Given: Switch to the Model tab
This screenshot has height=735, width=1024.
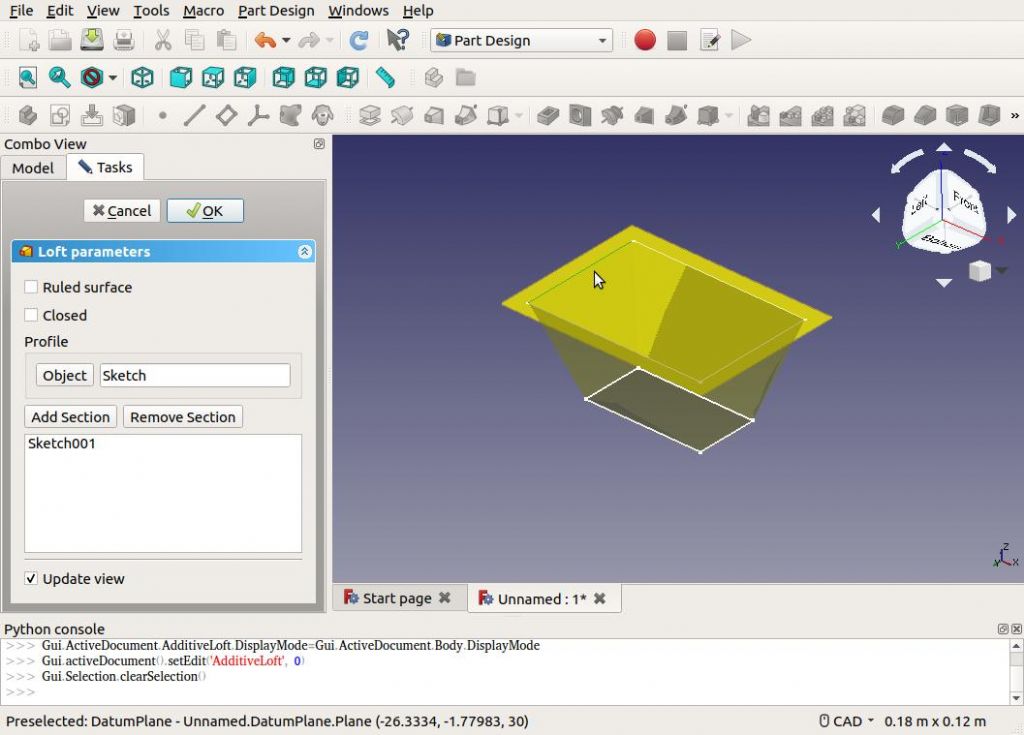Looking at the screenshot, I should pos(33,168).
